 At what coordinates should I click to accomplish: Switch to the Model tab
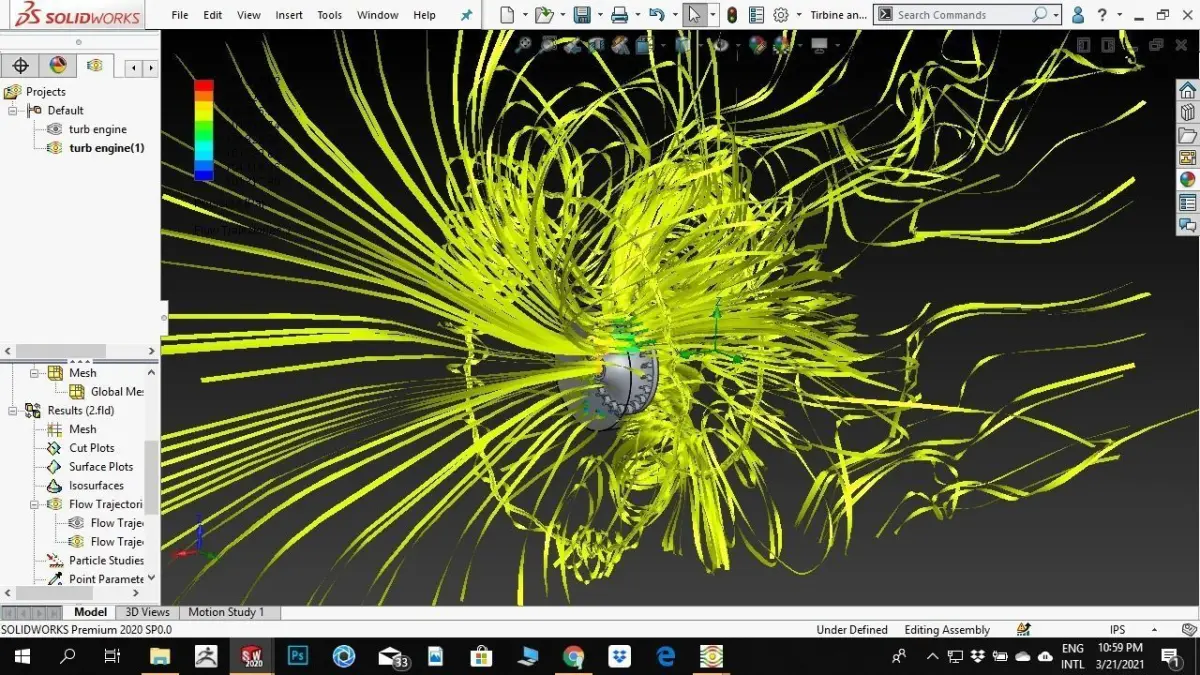click(90, 612)
